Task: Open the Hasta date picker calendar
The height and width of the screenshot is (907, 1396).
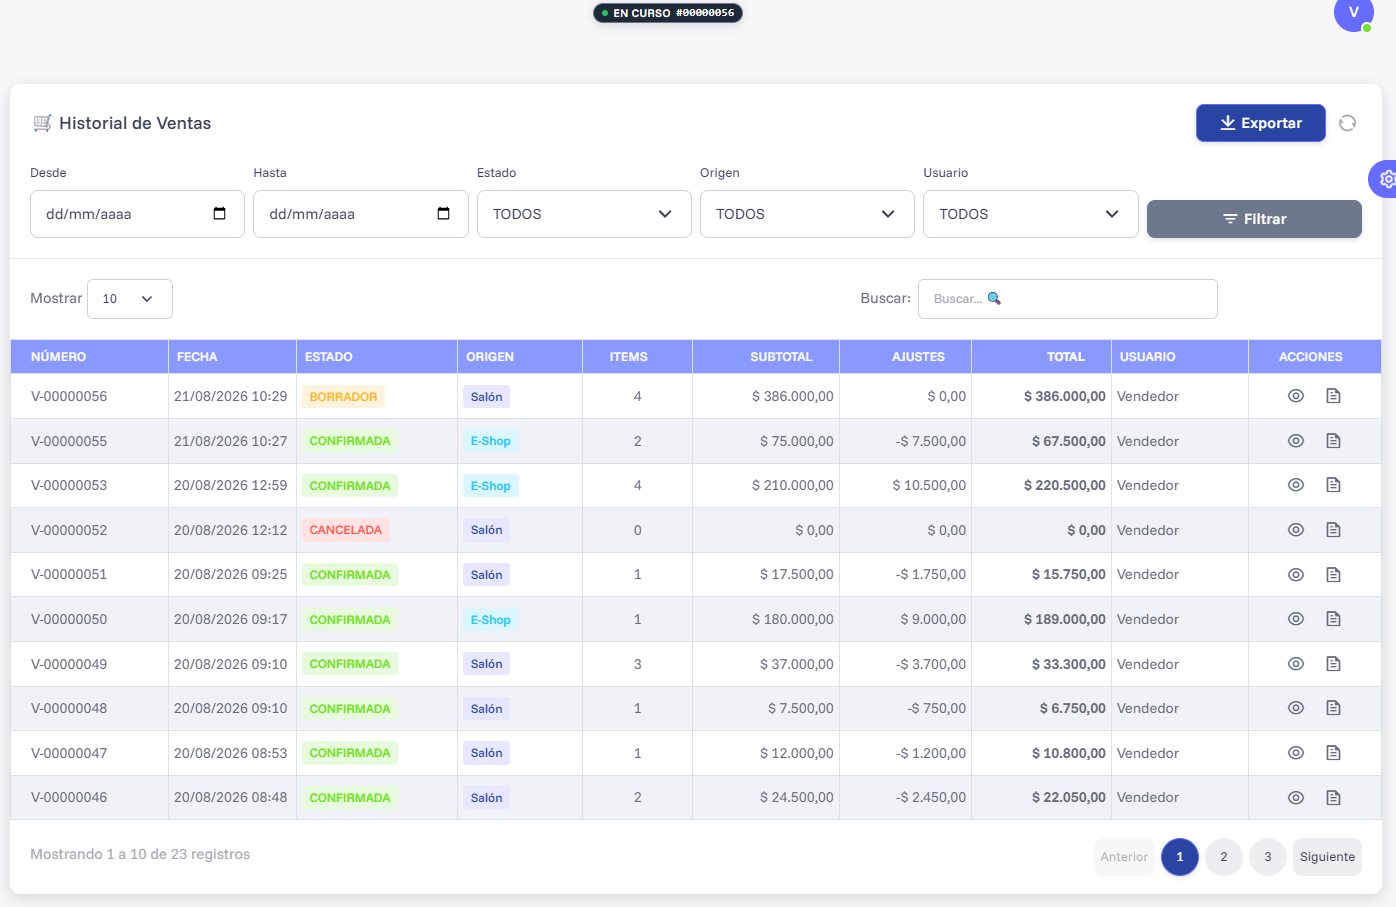Action: [x=444, y=214]
